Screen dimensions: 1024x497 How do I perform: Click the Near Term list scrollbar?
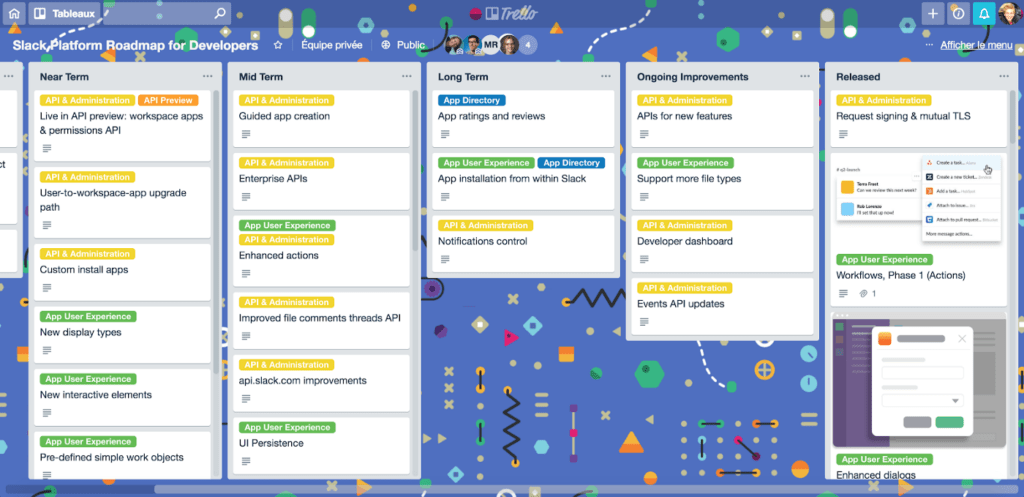point(216,232)
